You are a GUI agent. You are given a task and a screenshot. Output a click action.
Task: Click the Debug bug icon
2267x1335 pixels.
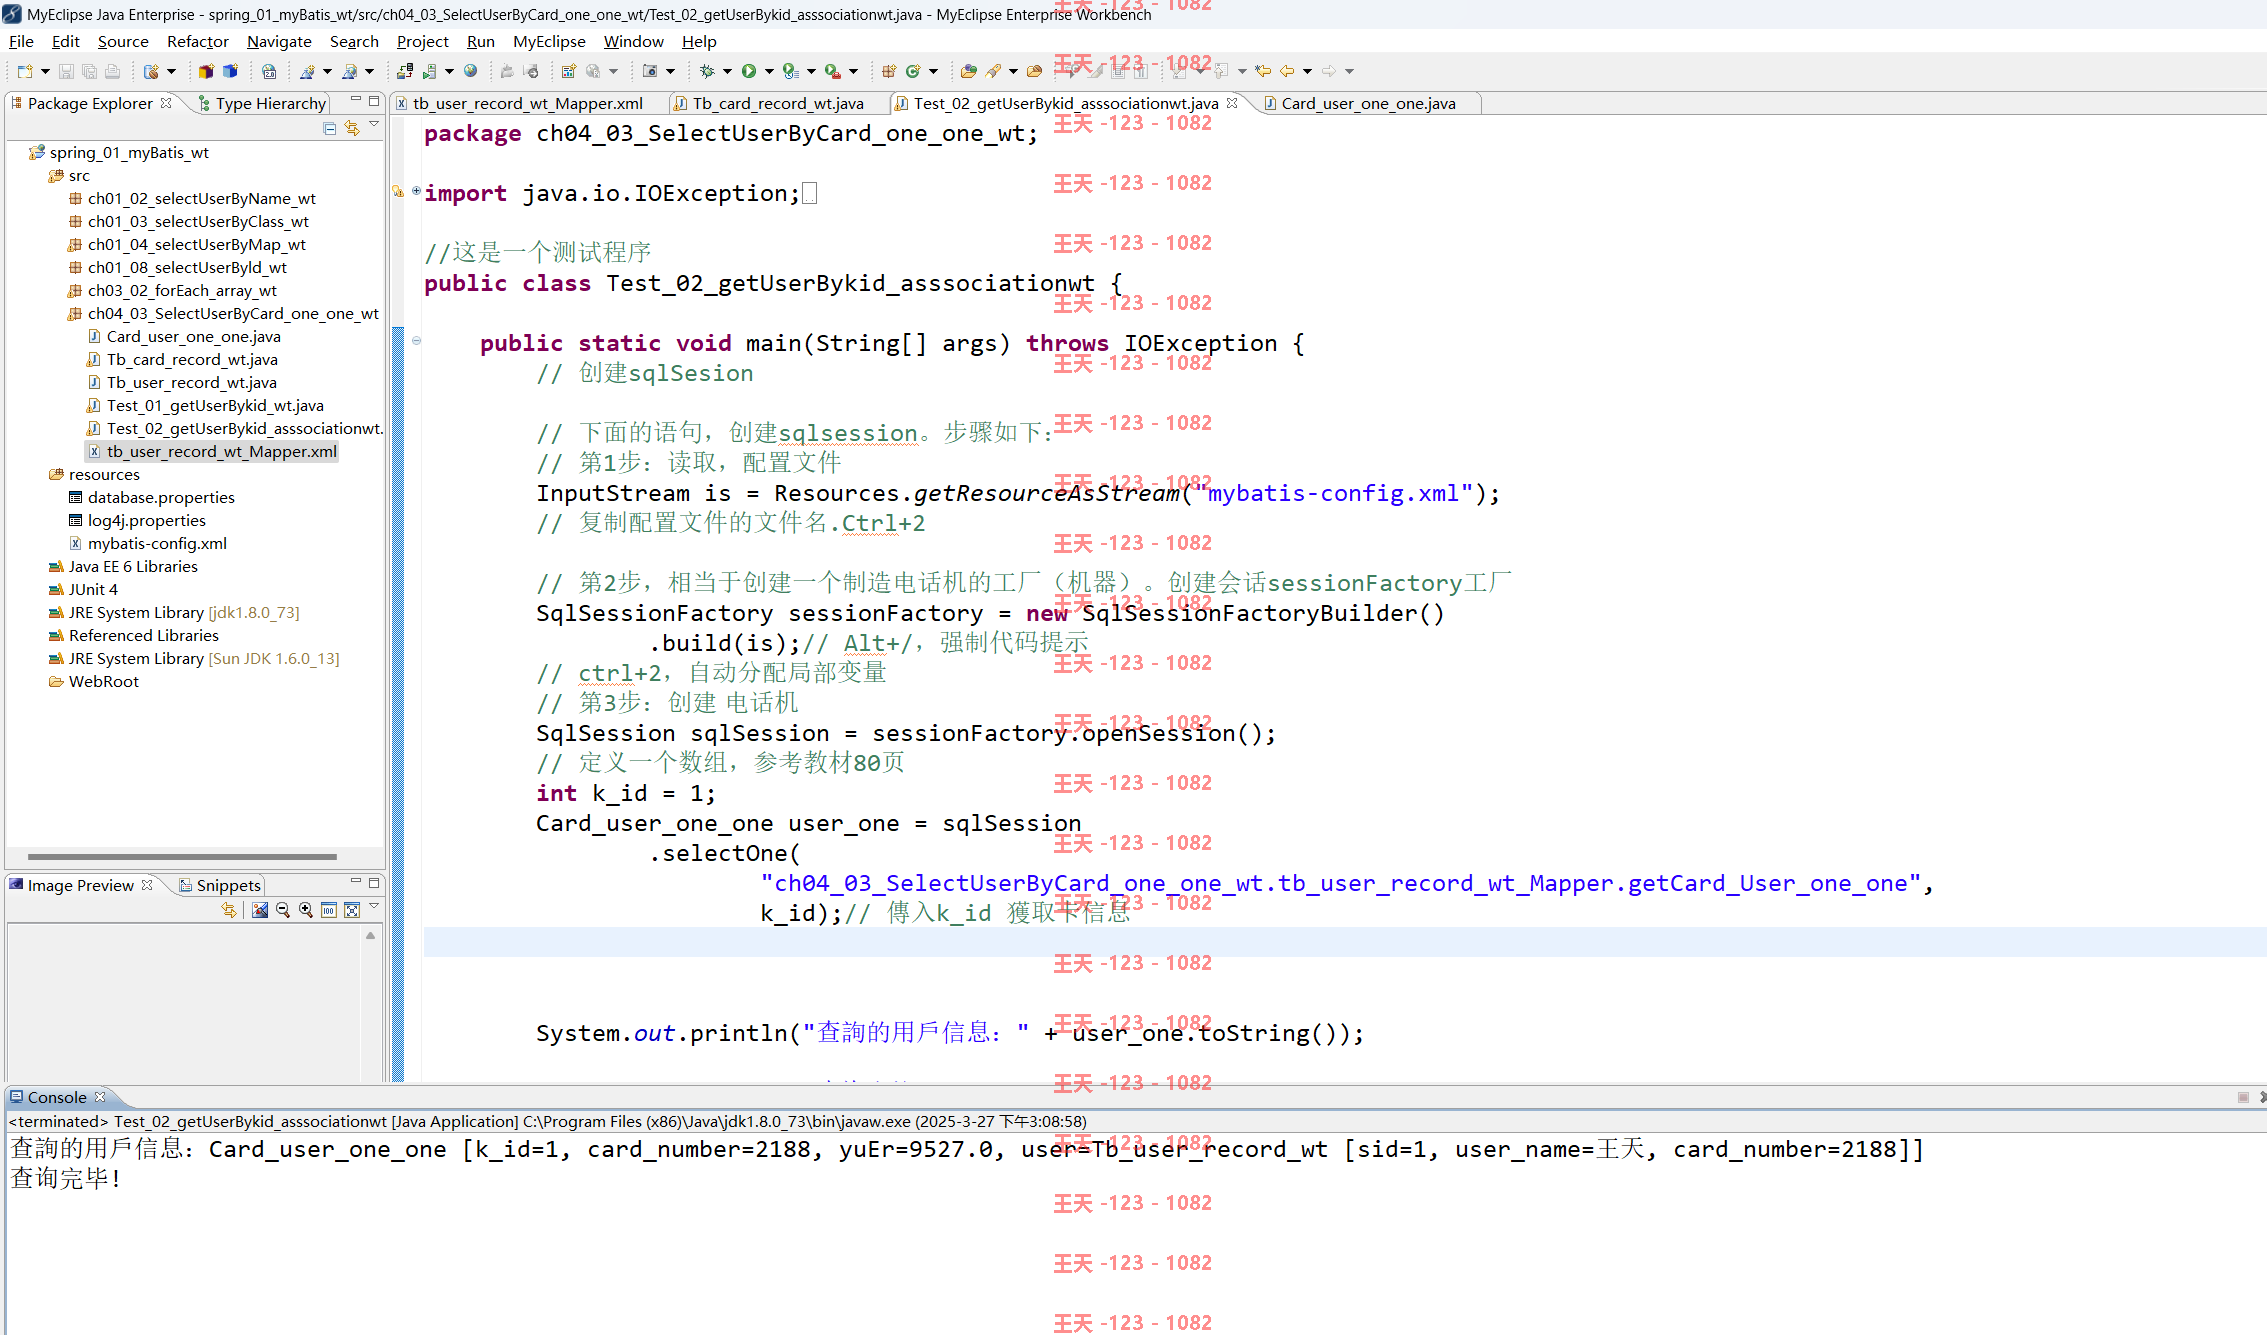706,71
